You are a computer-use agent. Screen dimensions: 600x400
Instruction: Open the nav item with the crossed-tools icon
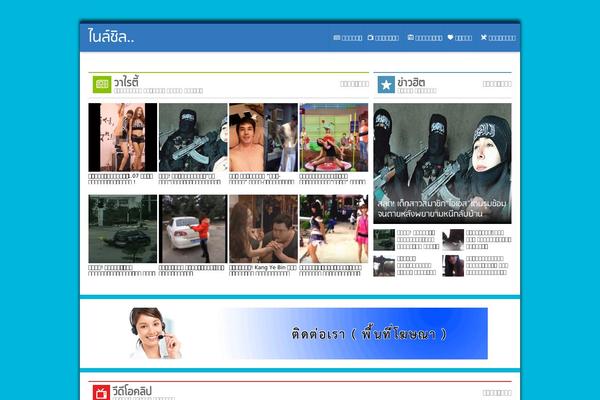[x=498, y=38]
